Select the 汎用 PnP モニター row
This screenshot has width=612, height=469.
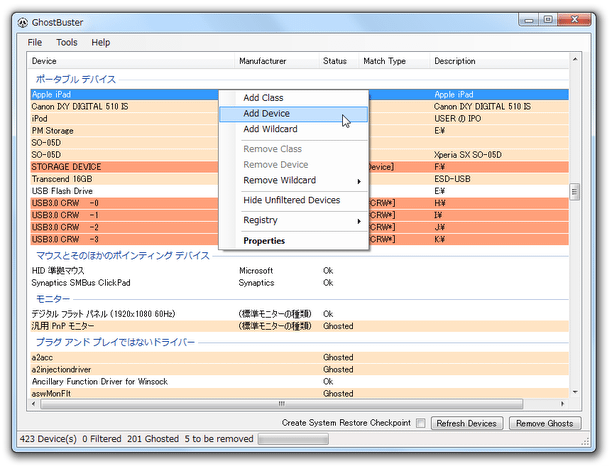pos(299,326)
